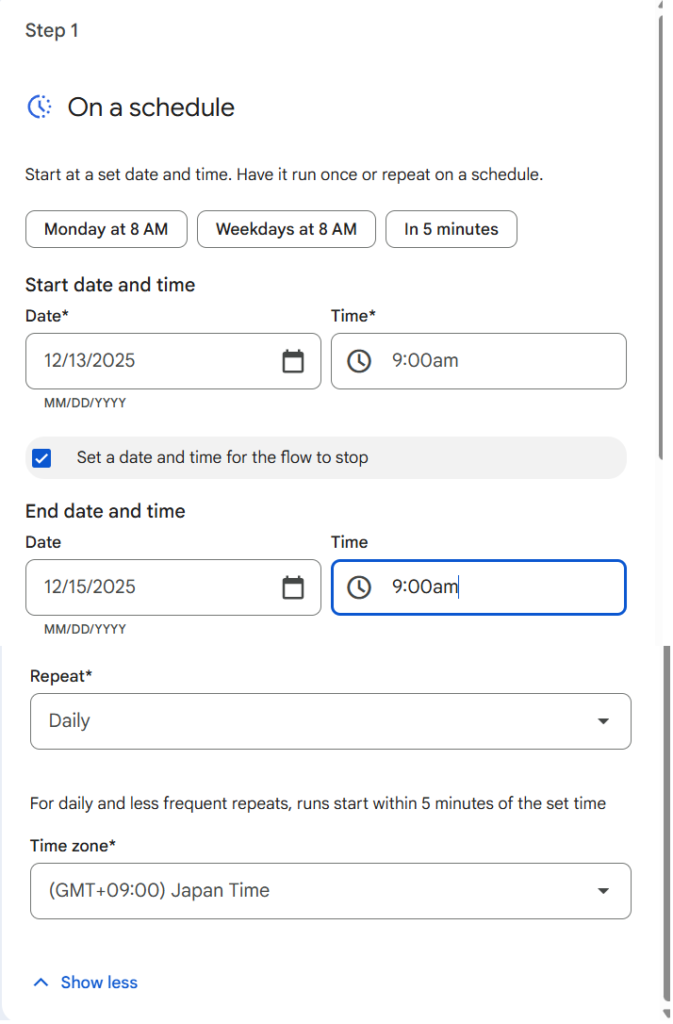Click the start date field showing 12/13/2025
Screen dimensions: 673x1024
tap(150, 361)
